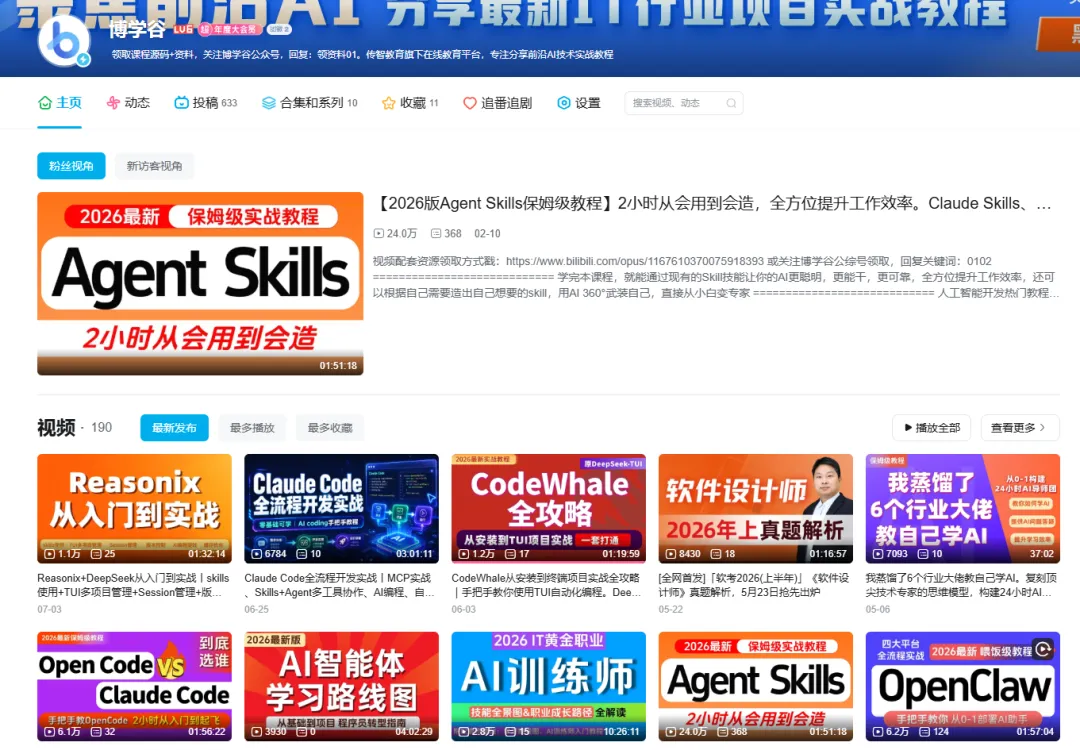Viewport: 1080px width, 750px height.
Task: Open the Claude Code 全流程开发实战 thumbnail
Action: [x=342, y=508]
